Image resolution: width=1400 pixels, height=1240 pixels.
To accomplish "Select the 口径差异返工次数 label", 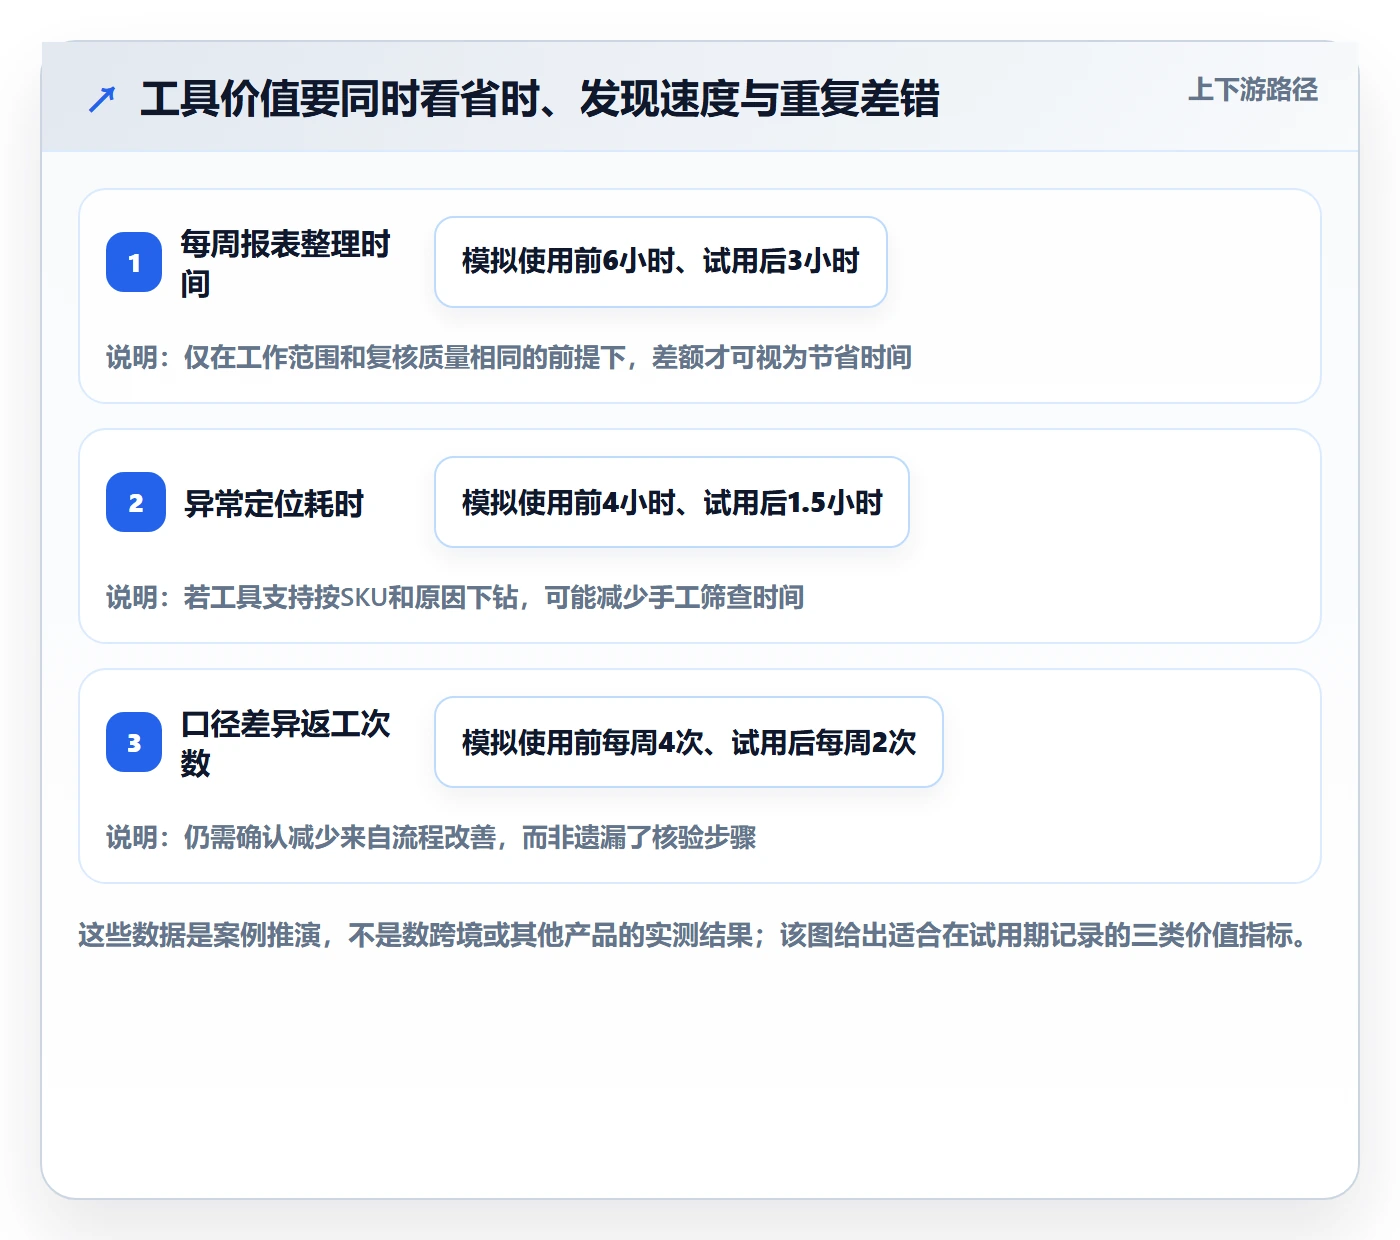I will coord(286,743).
